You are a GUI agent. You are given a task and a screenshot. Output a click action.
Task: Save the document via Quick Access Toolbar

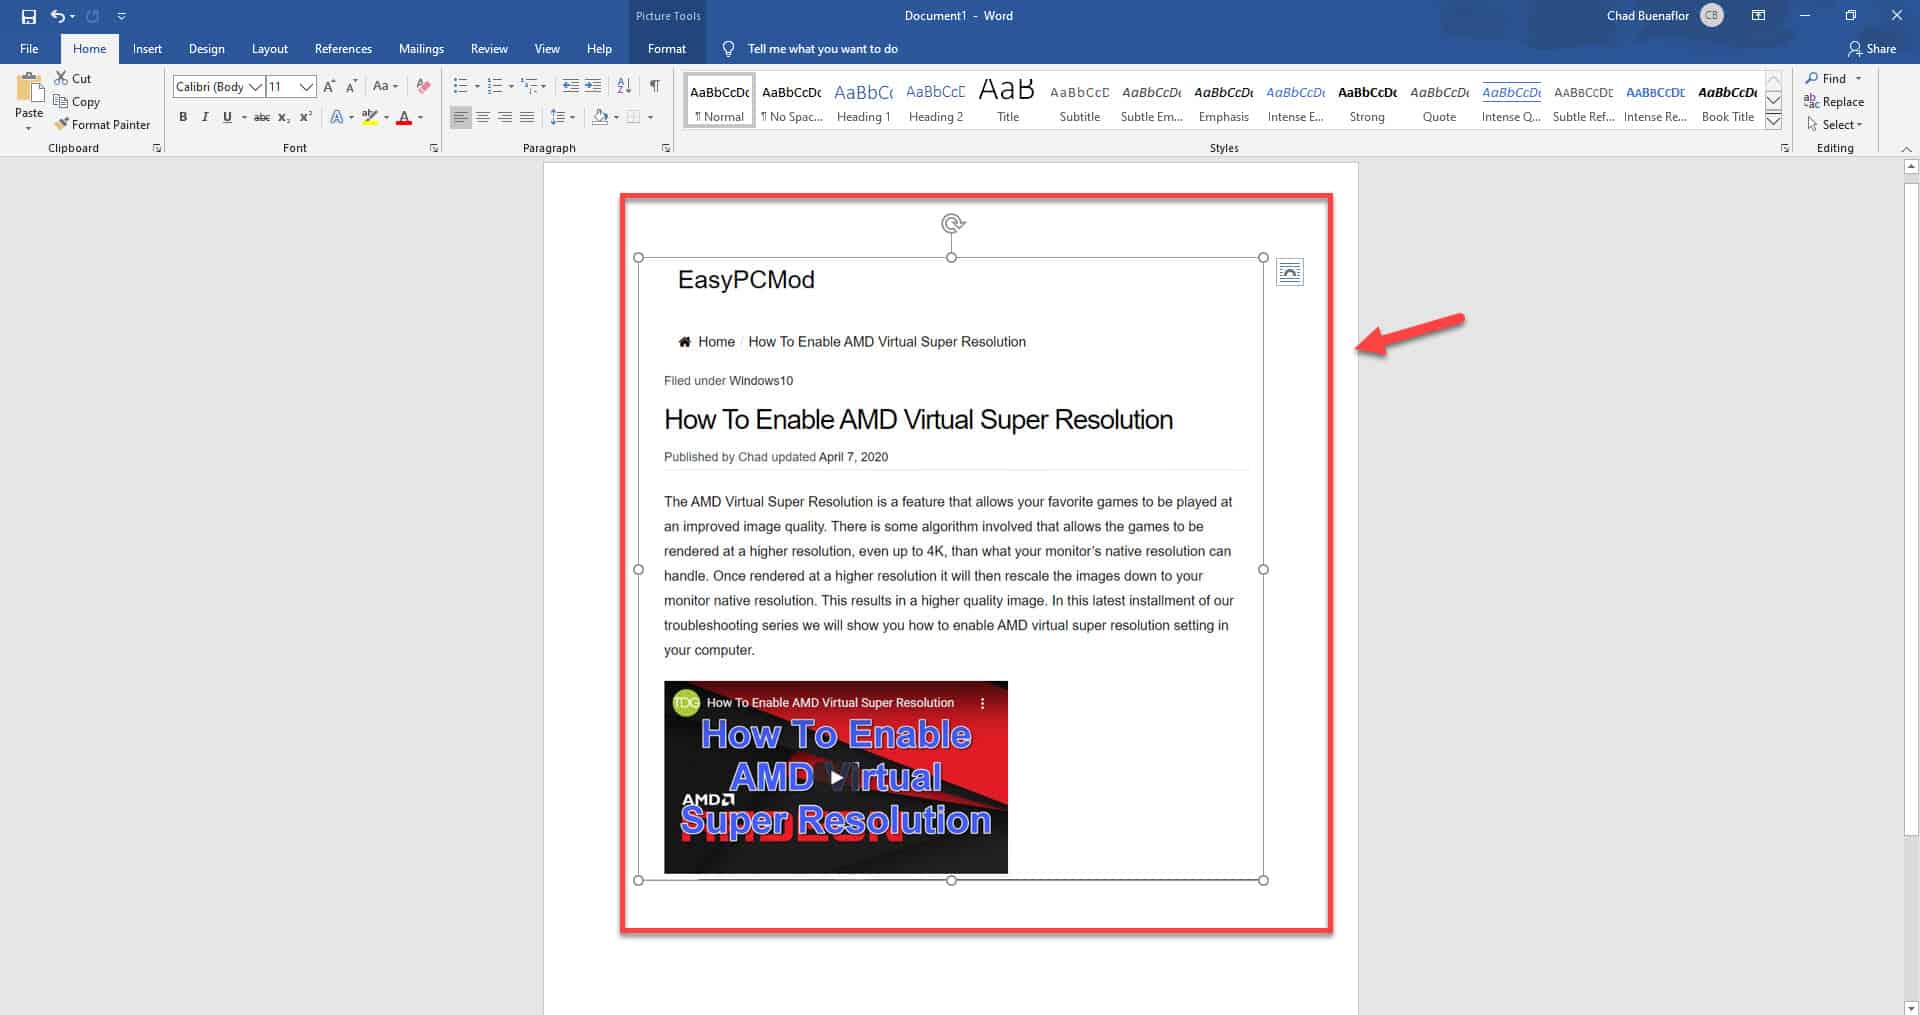[27, 15]
